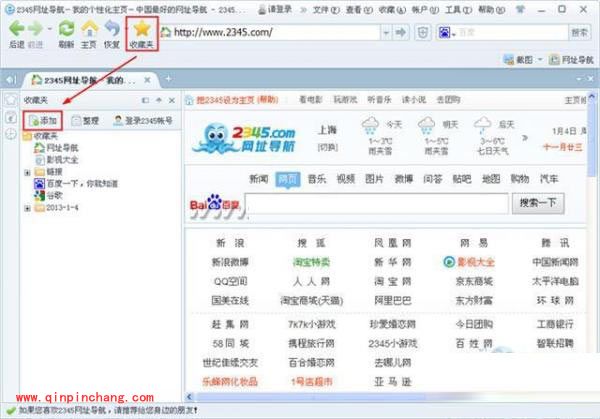Open the Tools (工具) menu

click(x=458, y=10)
